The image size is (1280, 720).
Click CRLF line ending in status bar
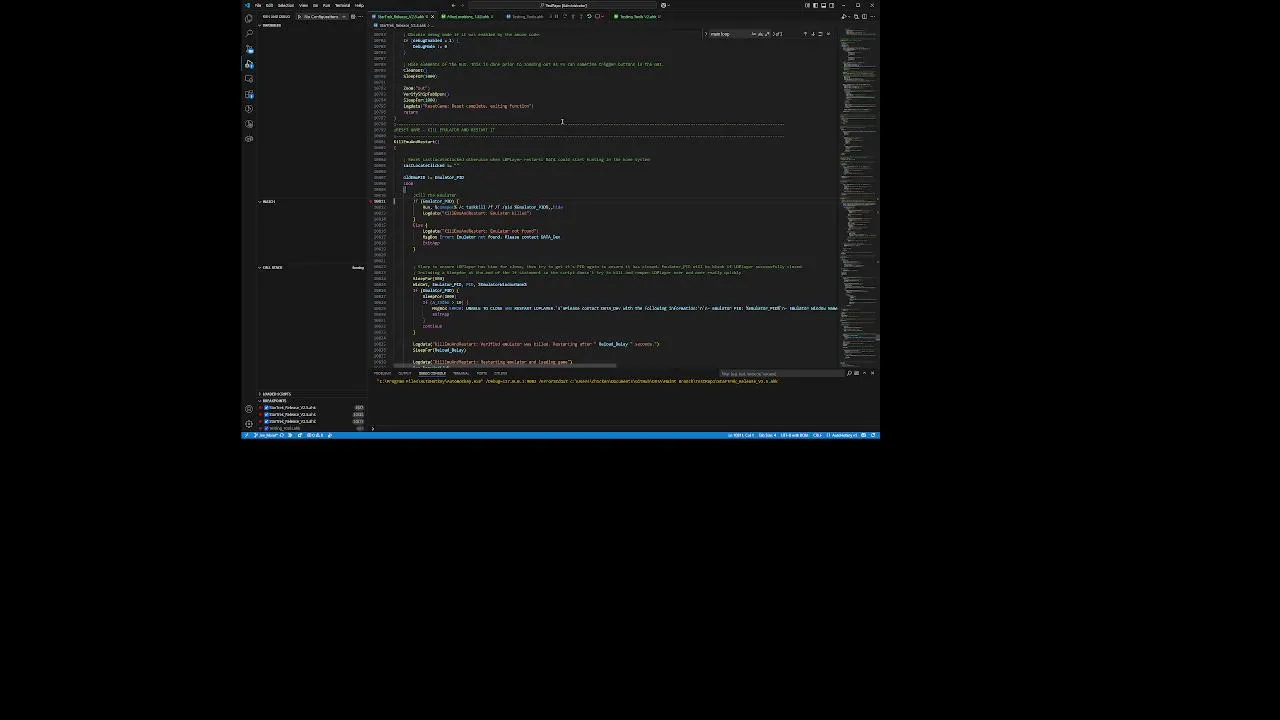click(x=817, y=435)
